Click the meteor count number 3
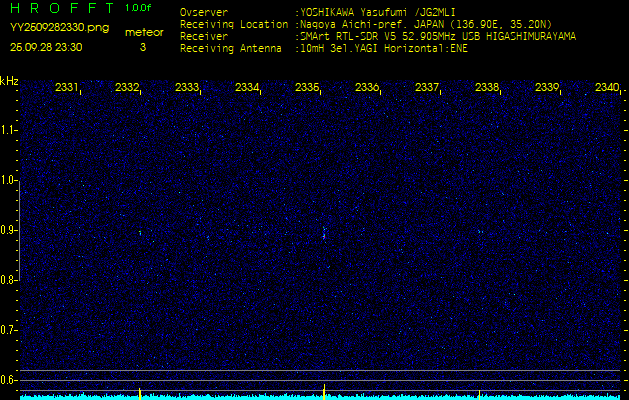The image size is (629, 400). [x=142, y=47]
